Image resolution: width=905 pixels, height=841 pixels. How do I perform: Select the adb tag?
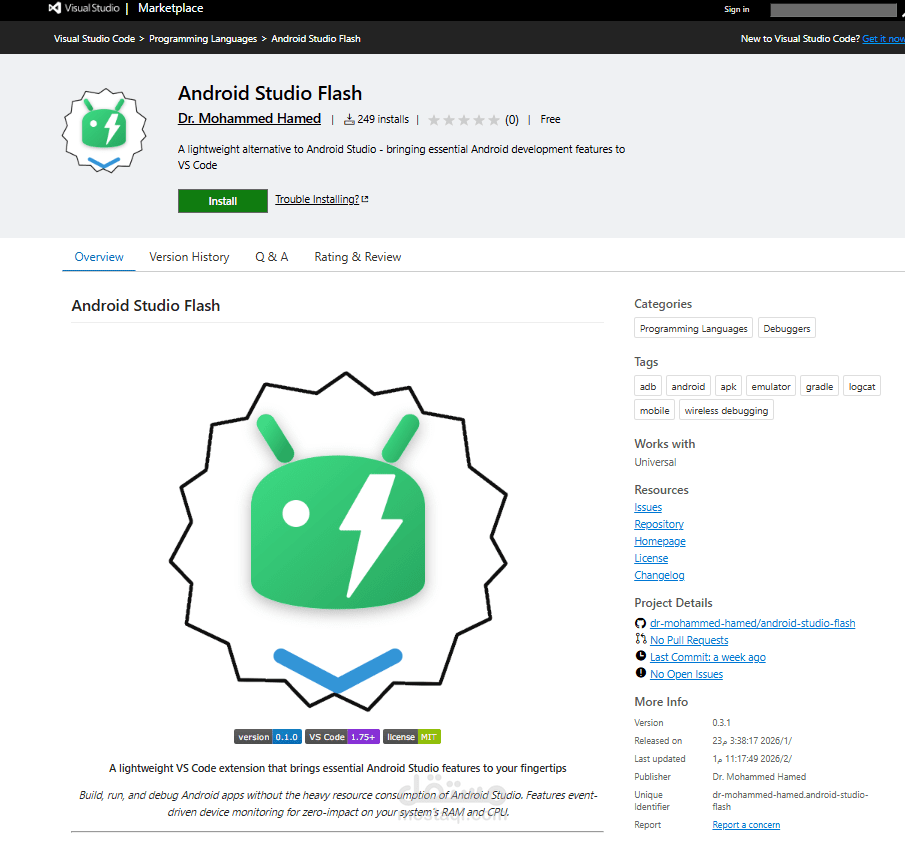pyautogui.click(x=647, y=386)
